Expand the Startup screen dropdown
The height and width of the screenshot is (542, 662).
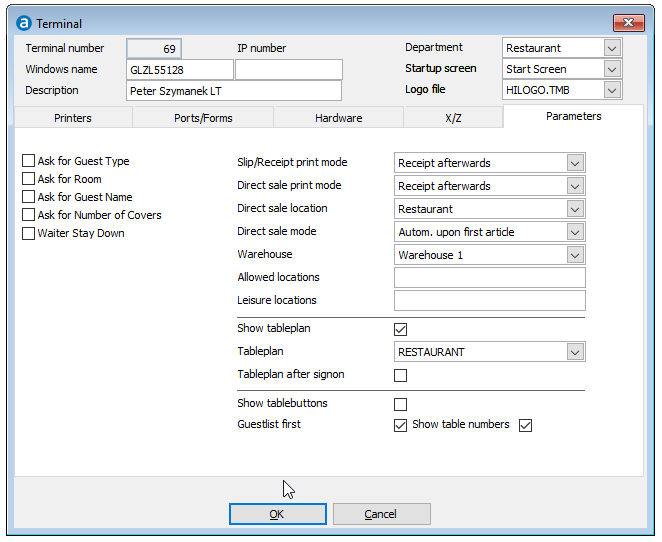click(x=612, y=69)
